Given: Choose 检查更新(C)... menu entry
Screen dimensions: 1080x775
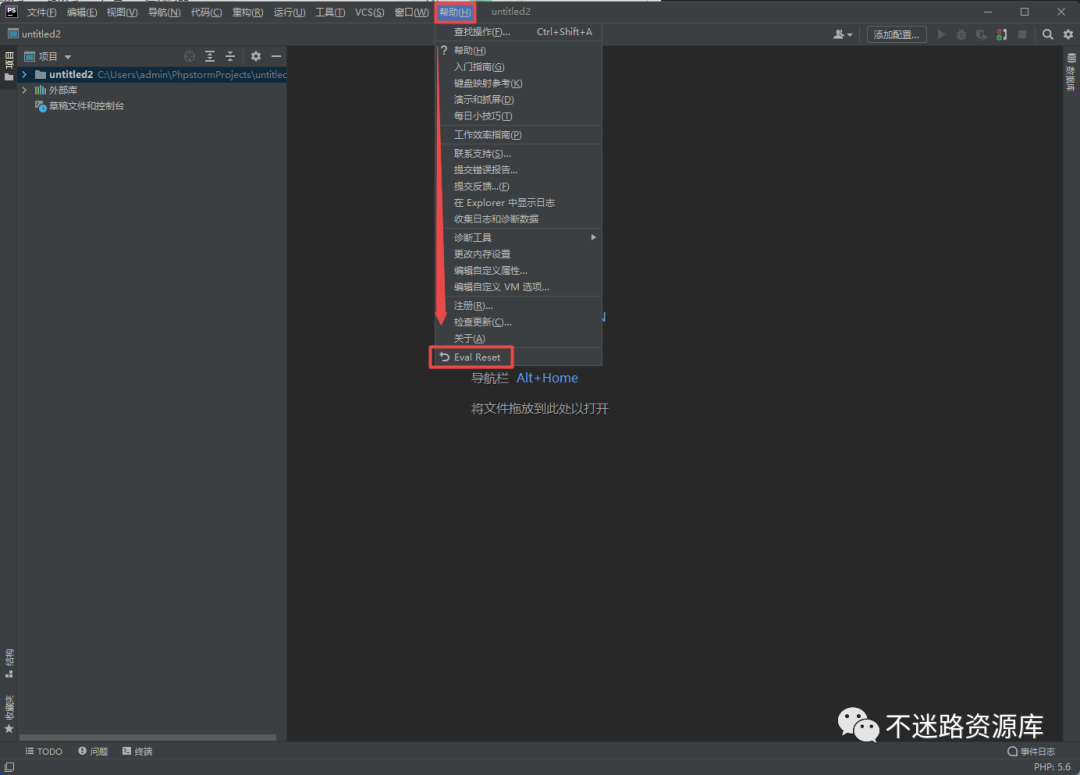Looking at the screenshot, I should click(x=519, y=322).
